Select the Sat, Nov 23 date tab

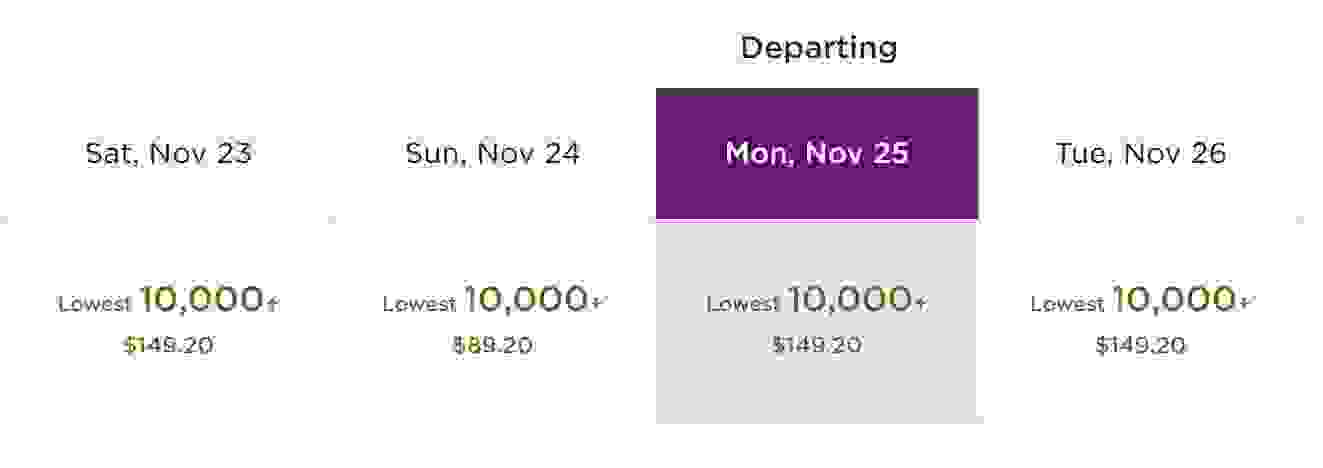(168, 154)
